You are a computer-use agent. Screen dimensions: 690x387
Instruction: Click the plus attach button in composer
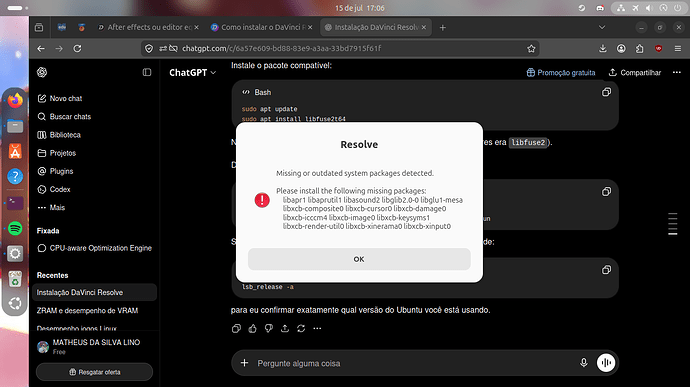click(x=245, y=363)
